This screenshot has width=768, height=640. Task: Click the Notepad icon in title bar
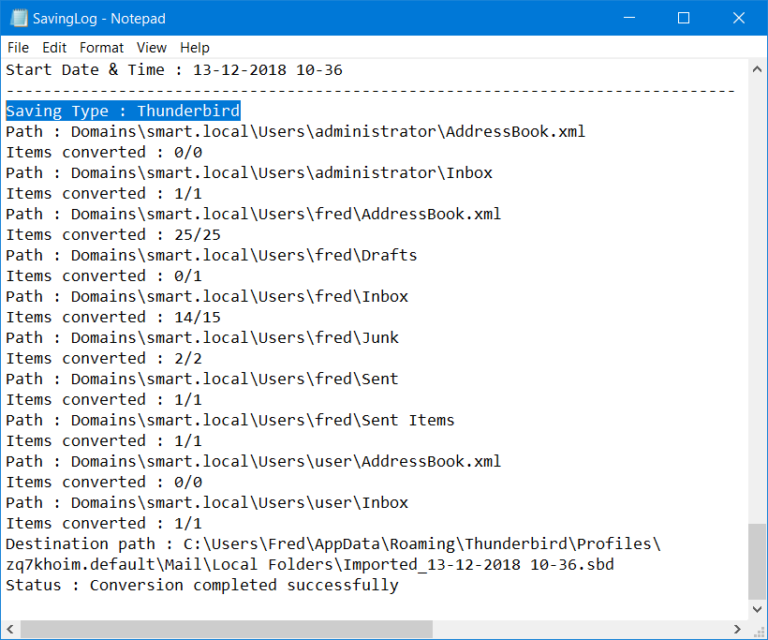[x=16, y=18]
